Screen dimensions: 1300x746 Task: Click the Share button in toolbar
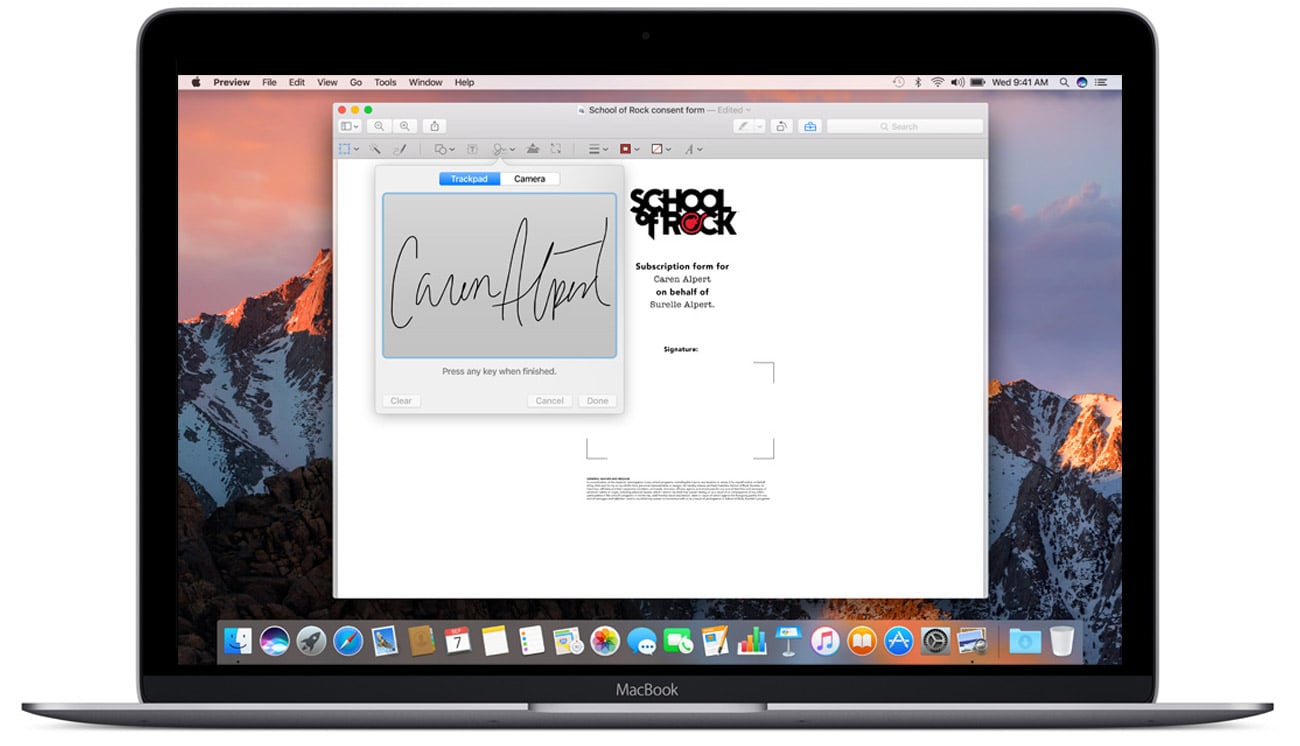(435, 126)
